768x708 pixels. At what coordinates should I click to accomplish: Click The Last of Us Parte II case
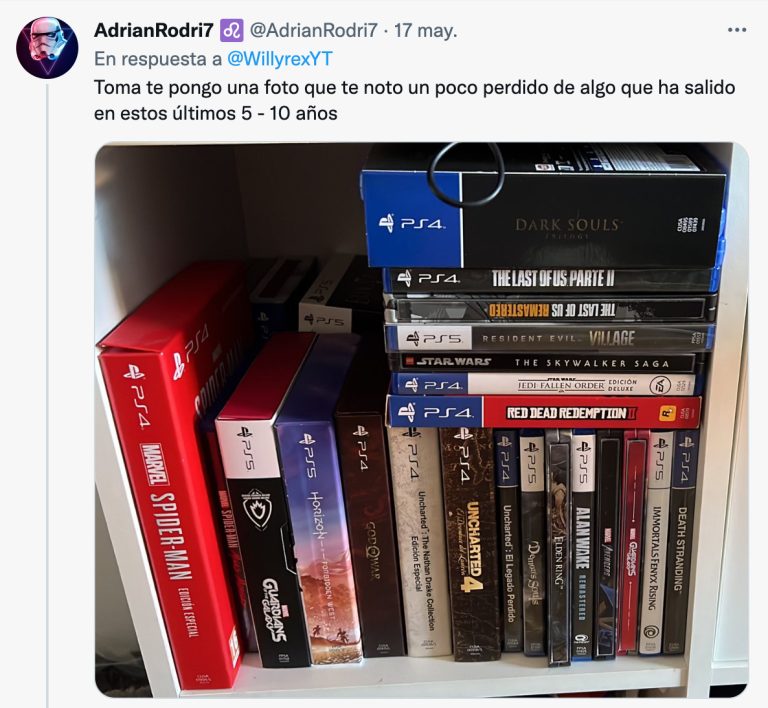tap(549, 280)
